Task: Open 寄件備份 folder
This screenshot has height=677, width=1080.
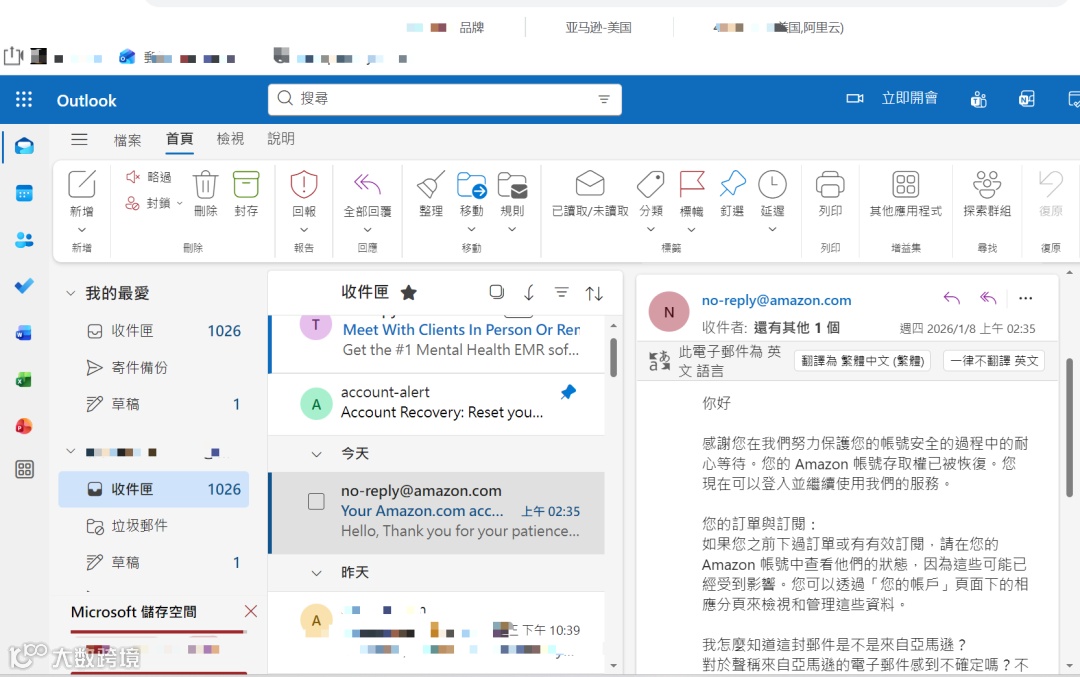Action: (154, 368)
